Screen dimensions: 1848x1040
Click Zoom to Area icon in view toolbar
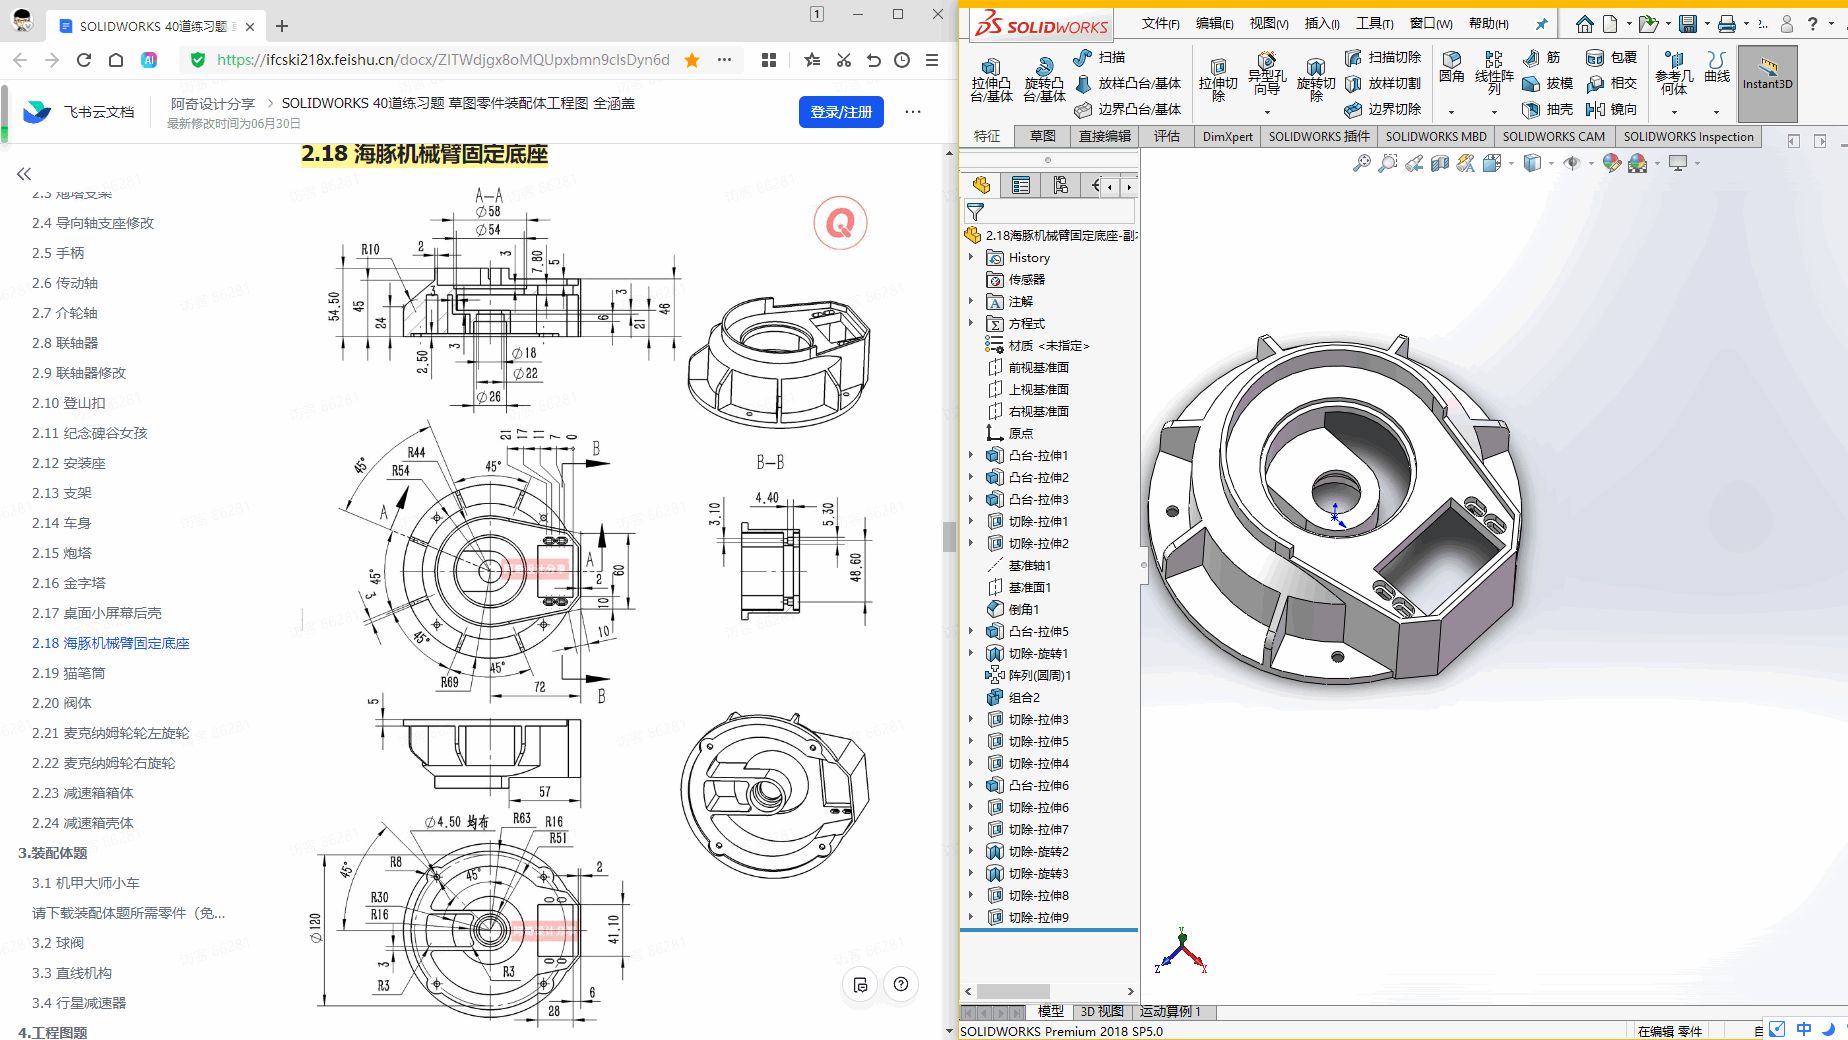[1388, 163]
